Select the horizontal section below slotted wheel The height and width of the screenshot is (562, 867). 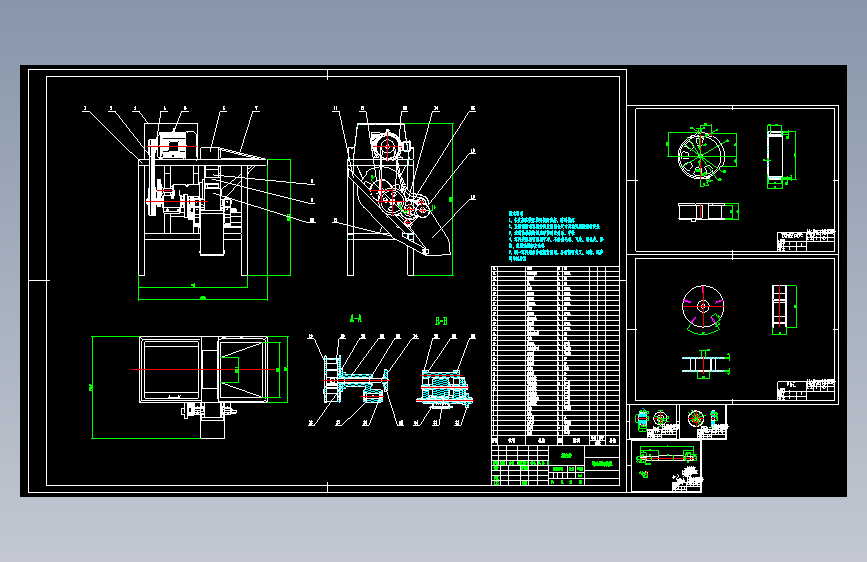click(708, 212)
